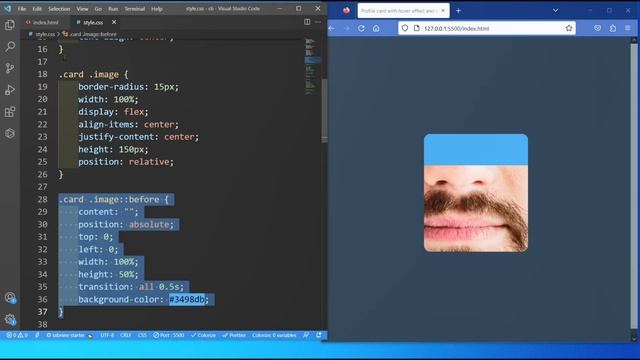This screenshot has height=360, width=640.
Task: Open the Firefox shield tracking protection icon
Action: [x=404, y=28]
